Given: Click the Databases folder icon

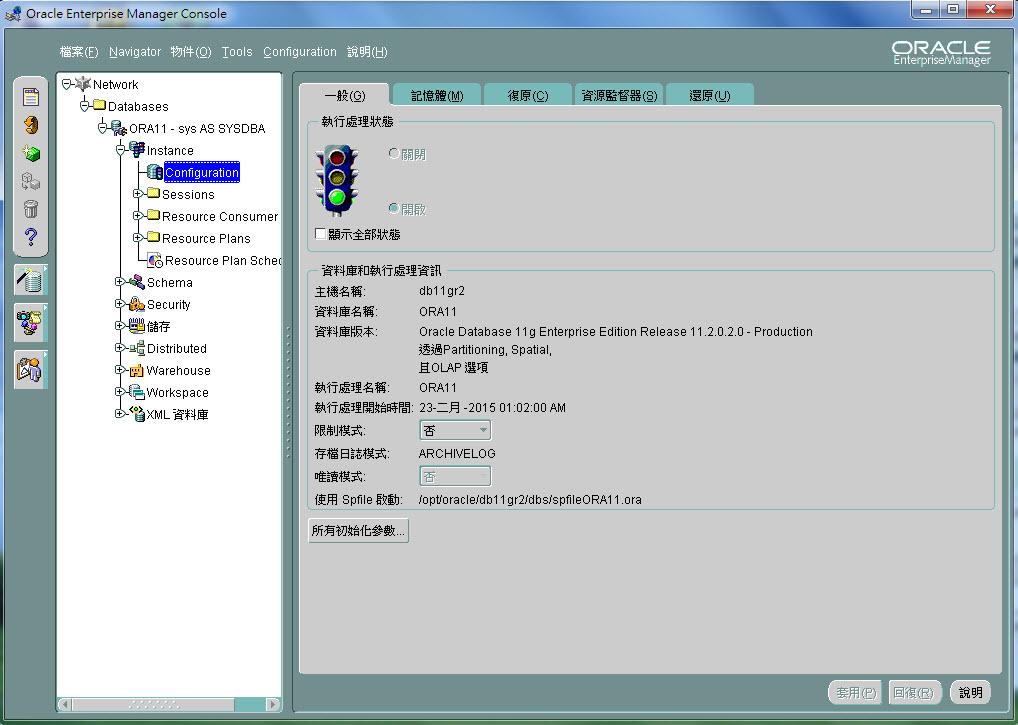Looking at the screenshot, I should 99,105.
